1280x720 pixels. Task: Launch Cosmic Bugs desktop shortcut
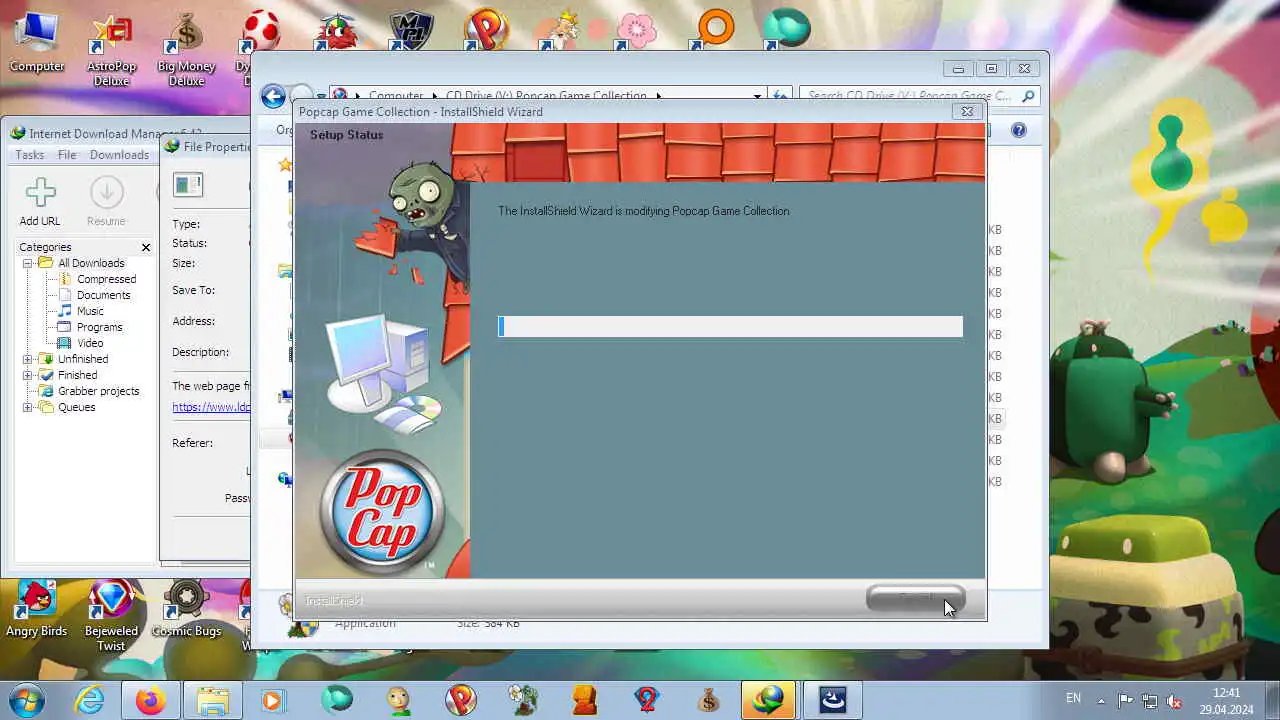pyautogui.click(x=186, y=610)
